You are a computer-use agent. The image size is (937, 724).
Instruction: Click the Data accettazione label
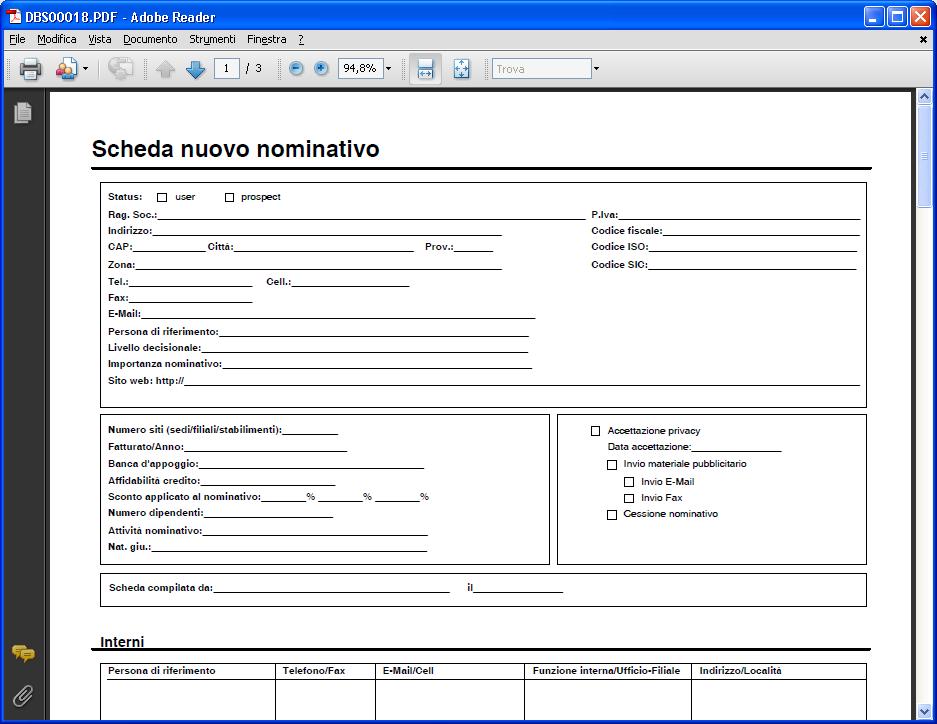[x=649, y=447]
